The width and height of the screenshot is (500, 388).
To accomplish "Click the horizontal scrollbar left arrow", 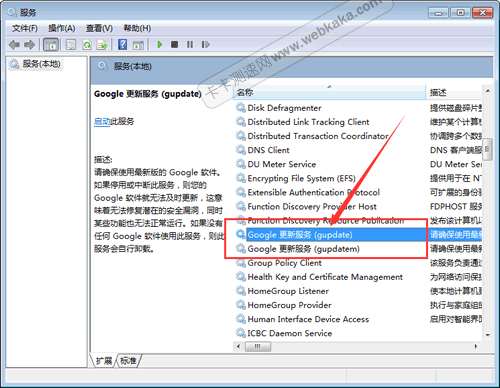I will coord(238,347).
